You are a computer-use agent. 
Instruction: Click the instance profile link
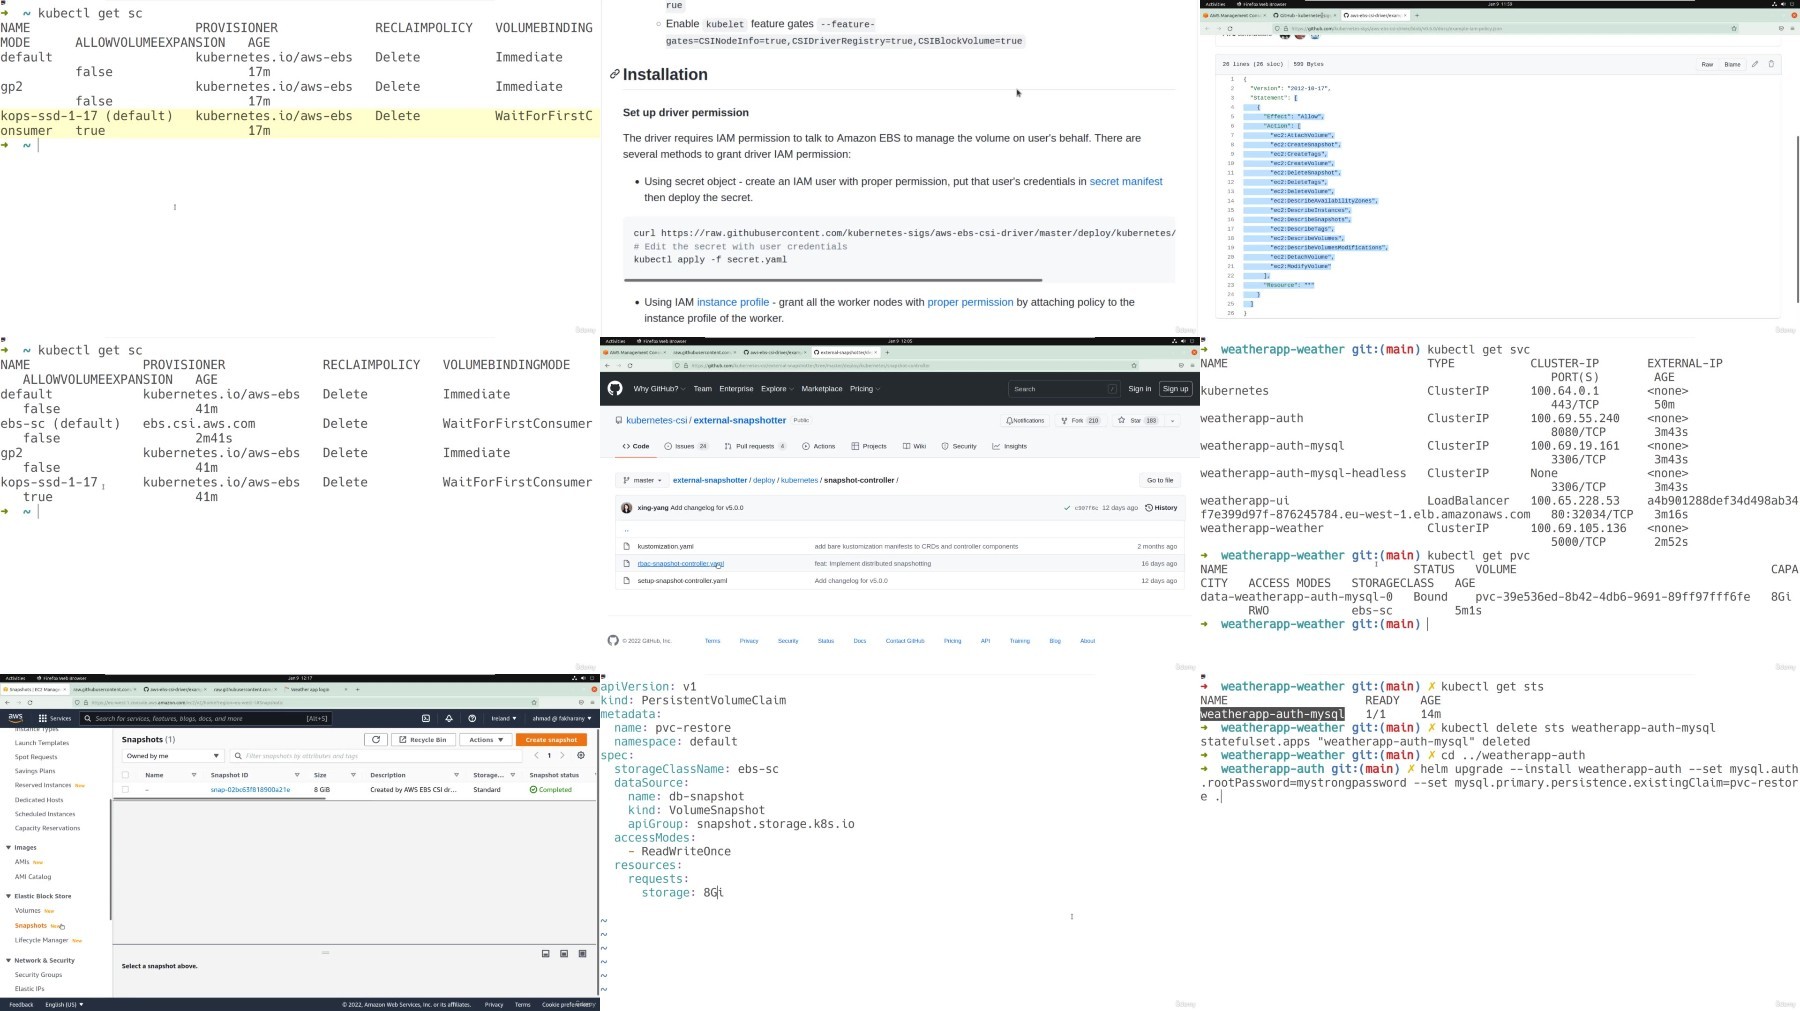click(x=733, y=302)
